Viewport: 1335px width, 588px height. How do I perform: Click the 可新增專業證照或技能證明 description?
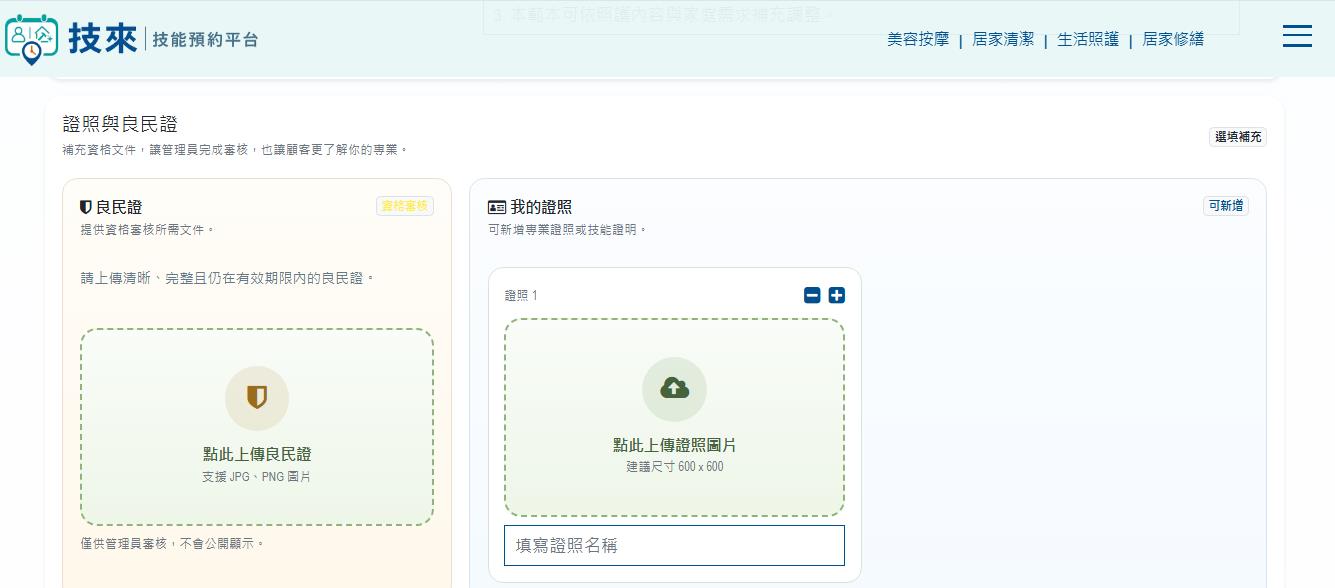click(568, 230)
